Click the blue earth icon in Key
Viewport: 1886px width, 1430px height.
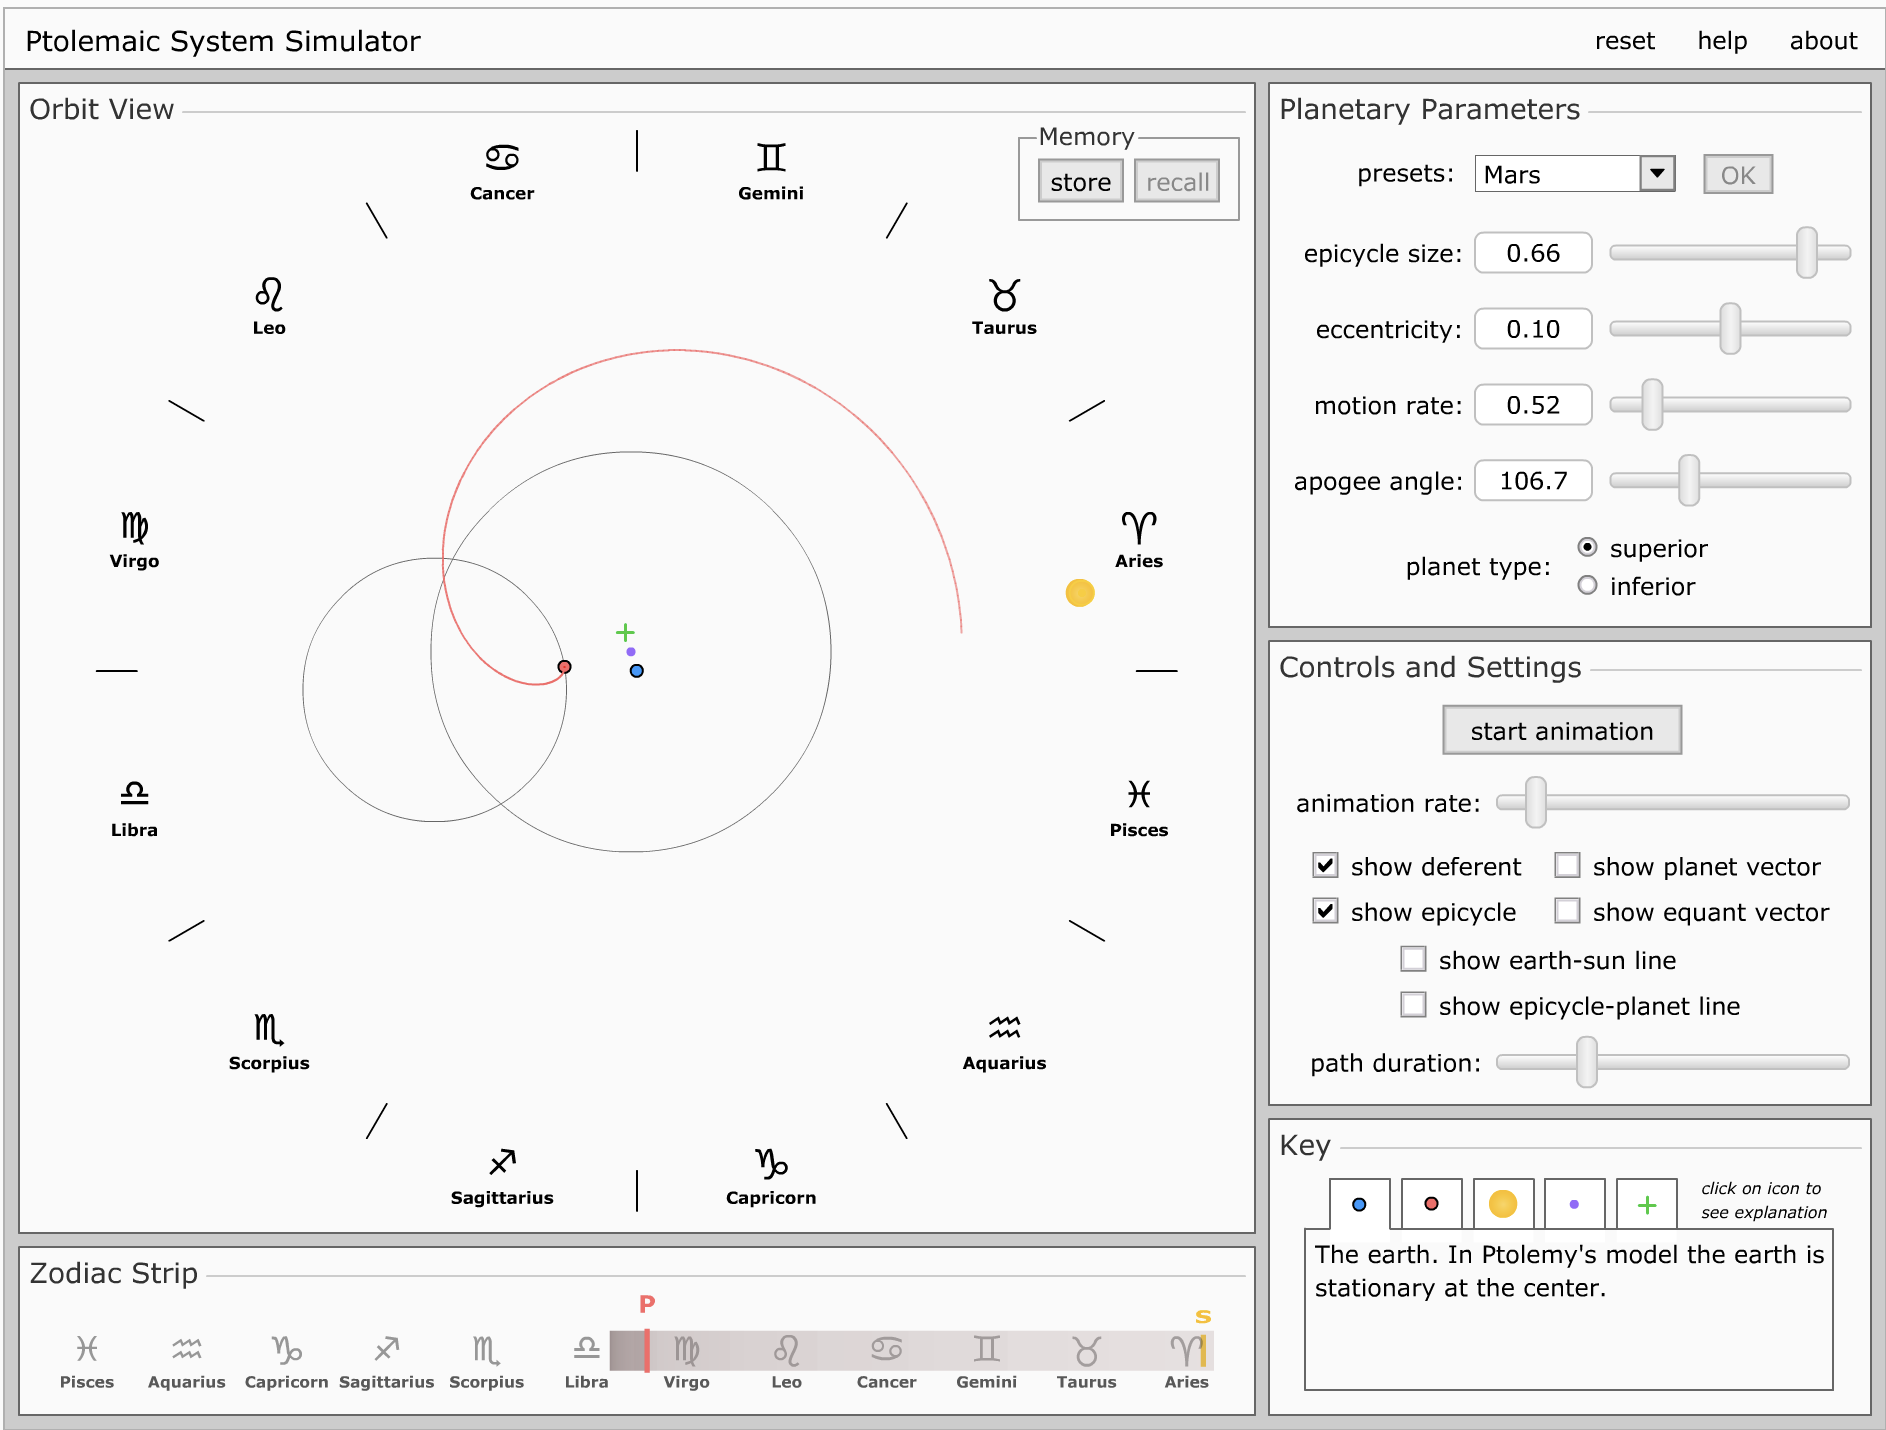click(1359, 1204)
